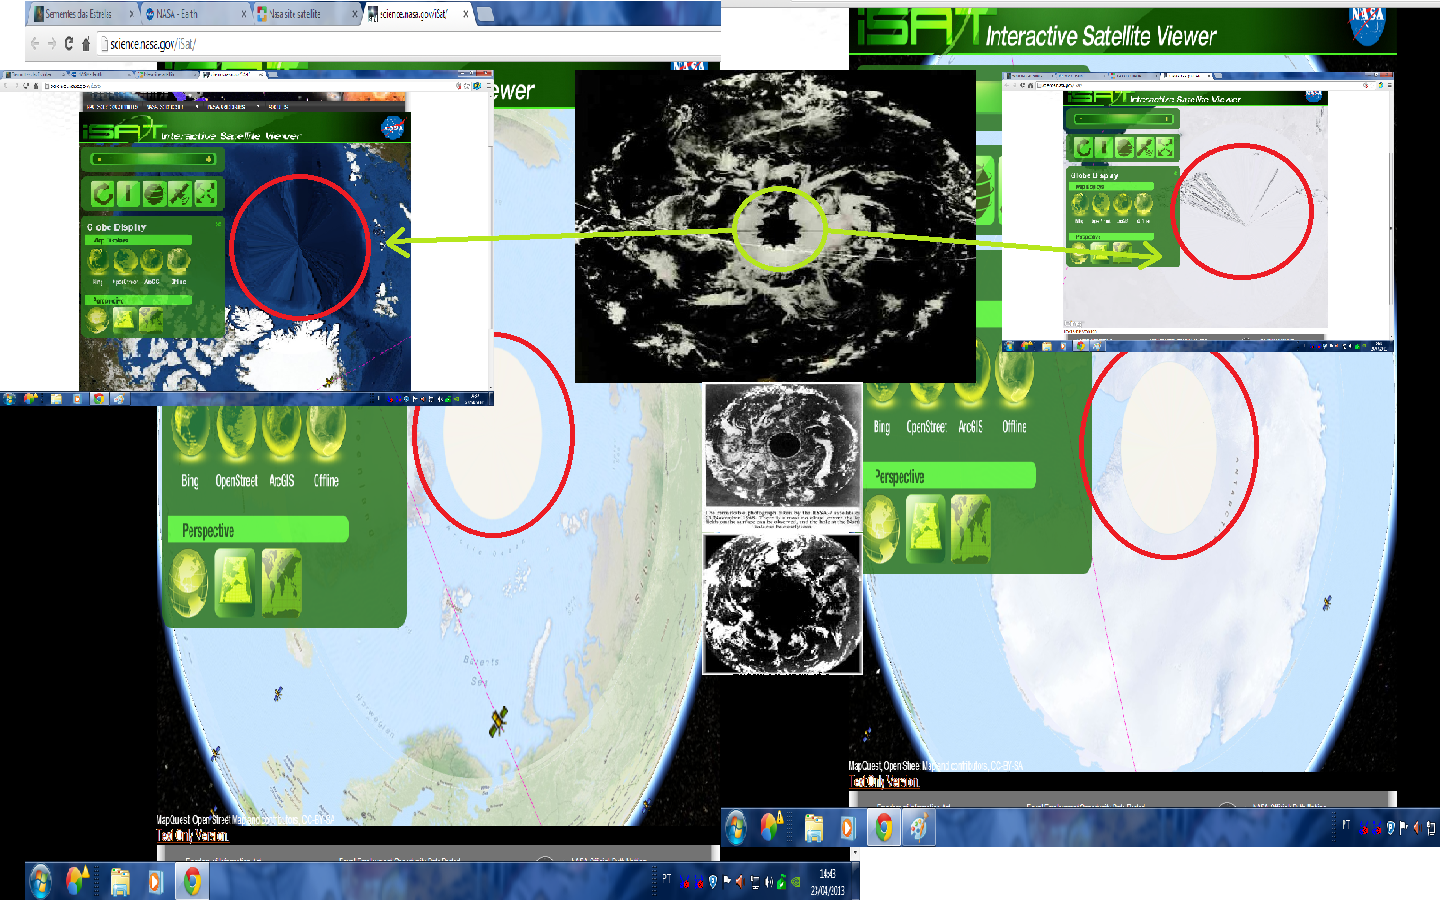The image size is (1440, 900).
Task: Select the Offline globe in the bottom-left viewer
Action: [x=326, y=433]
